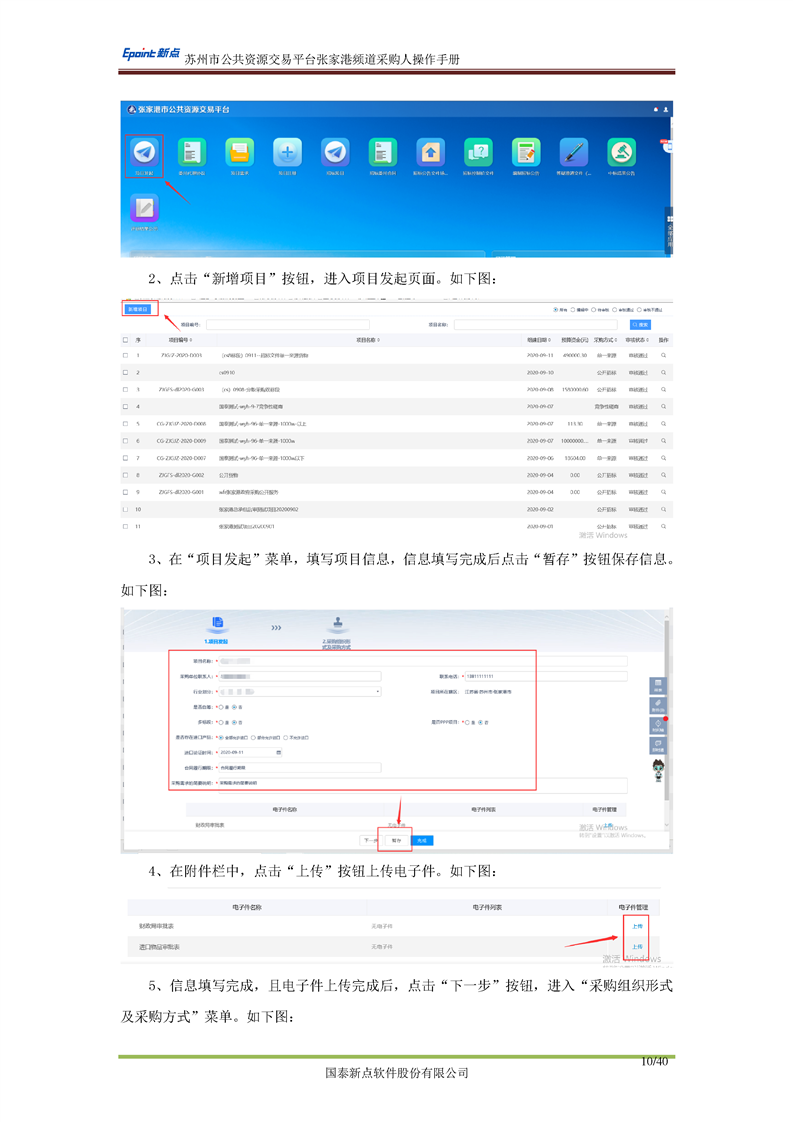Click the magnifier icon in table row 1
The width and height of the screenshot is (793, 1122).
point(663,356)
